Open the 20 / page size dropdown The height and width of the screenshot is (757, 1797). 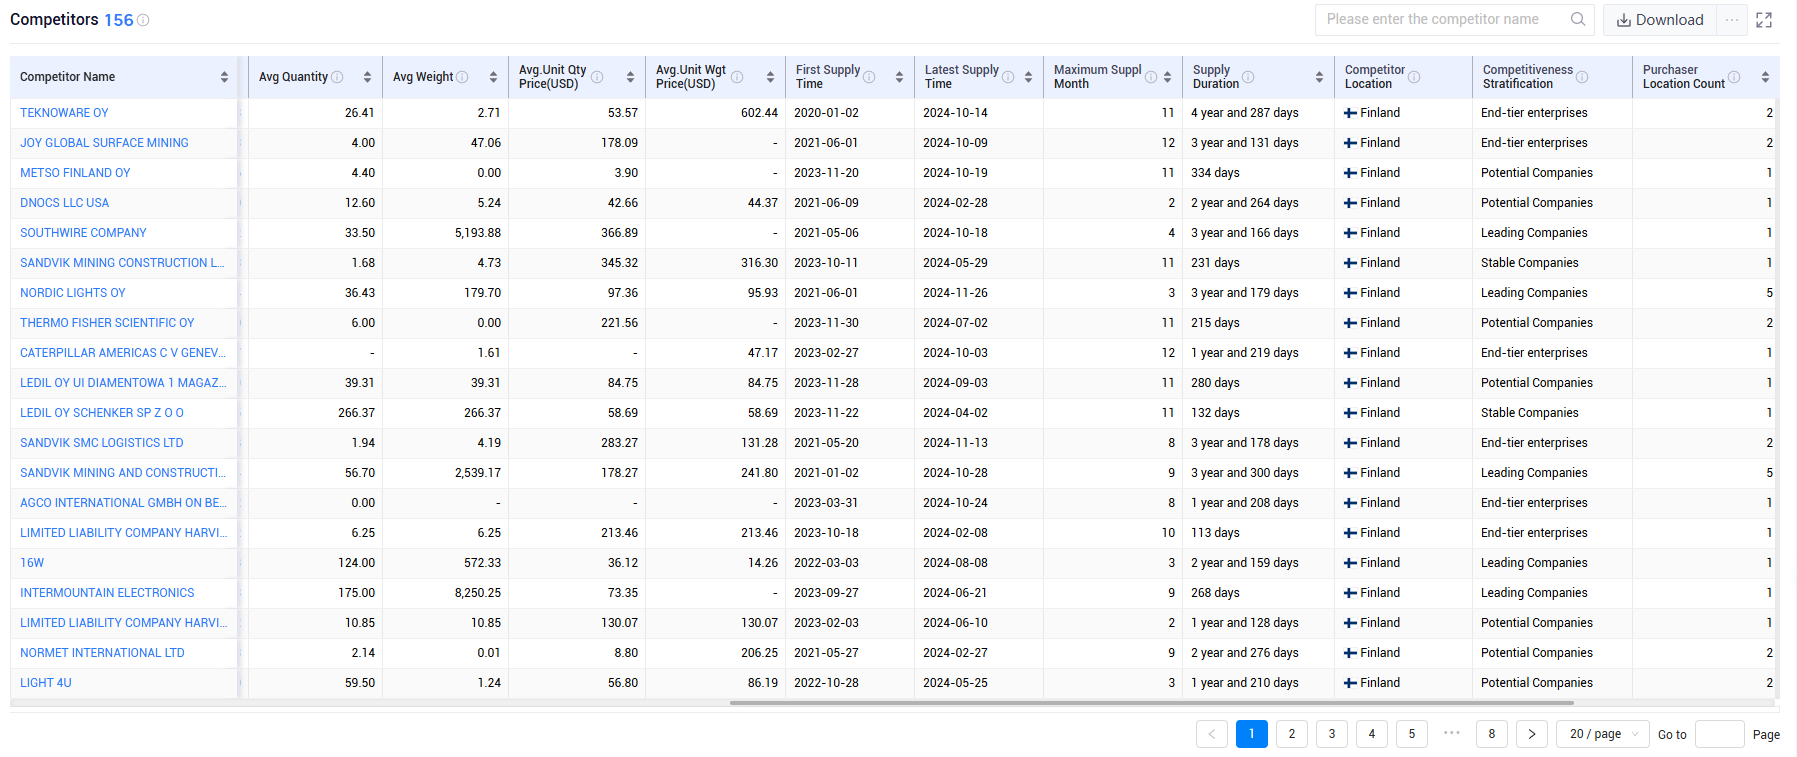coord(1603,734)
